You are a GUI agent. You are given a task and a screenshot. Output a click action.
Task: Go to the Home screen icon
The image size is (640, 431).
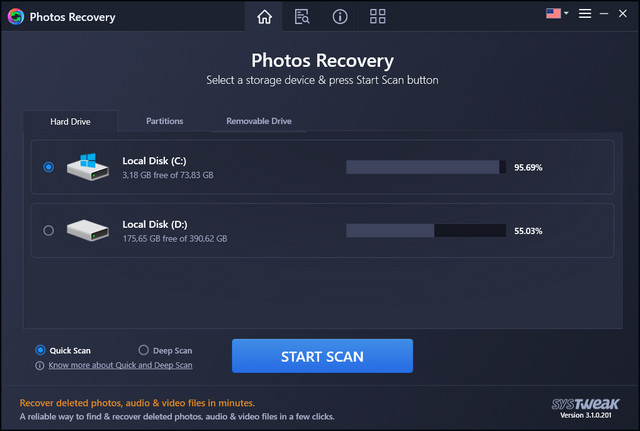(x=264, y=16)
